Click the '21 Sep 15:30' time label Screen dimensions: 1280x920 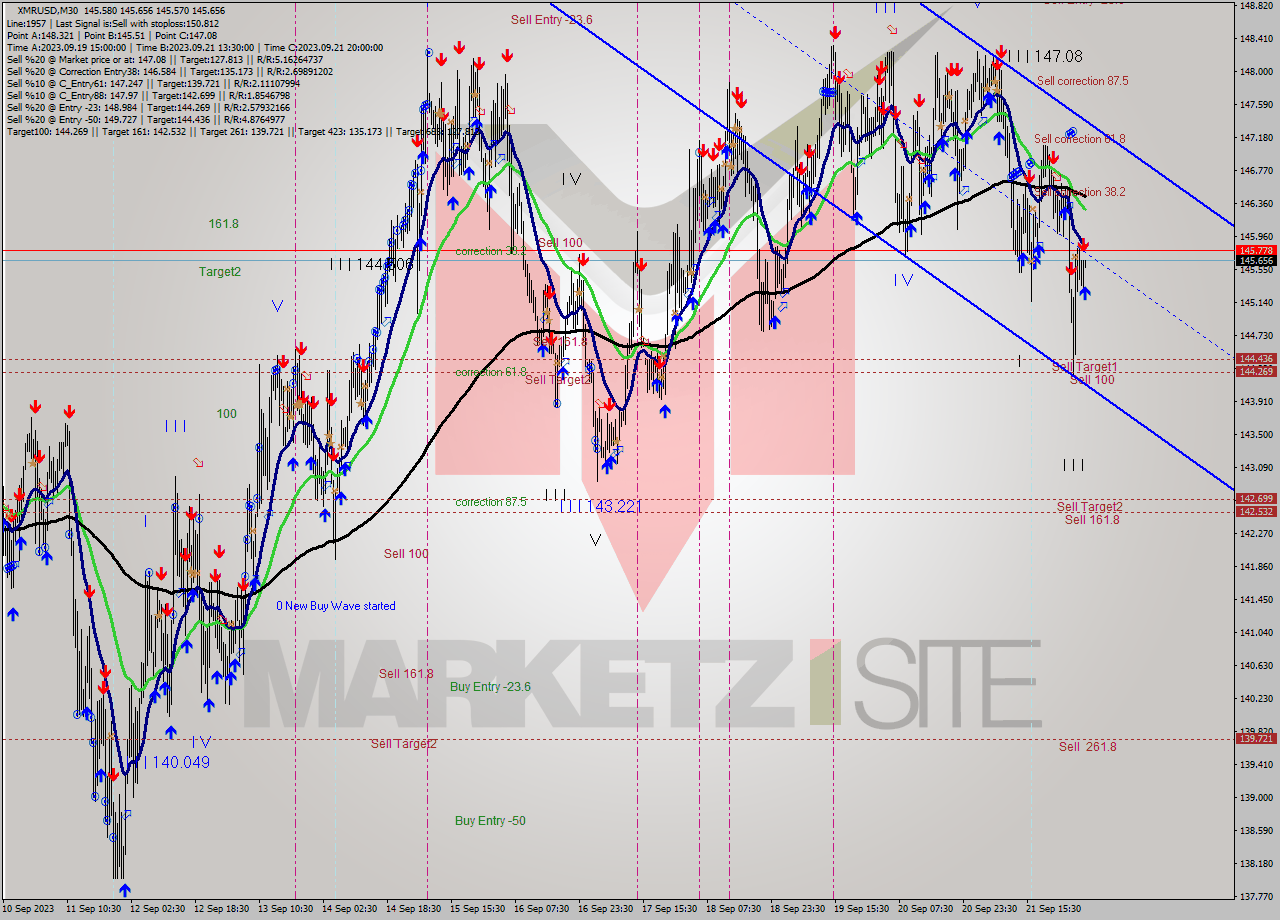coord(1054,910)
